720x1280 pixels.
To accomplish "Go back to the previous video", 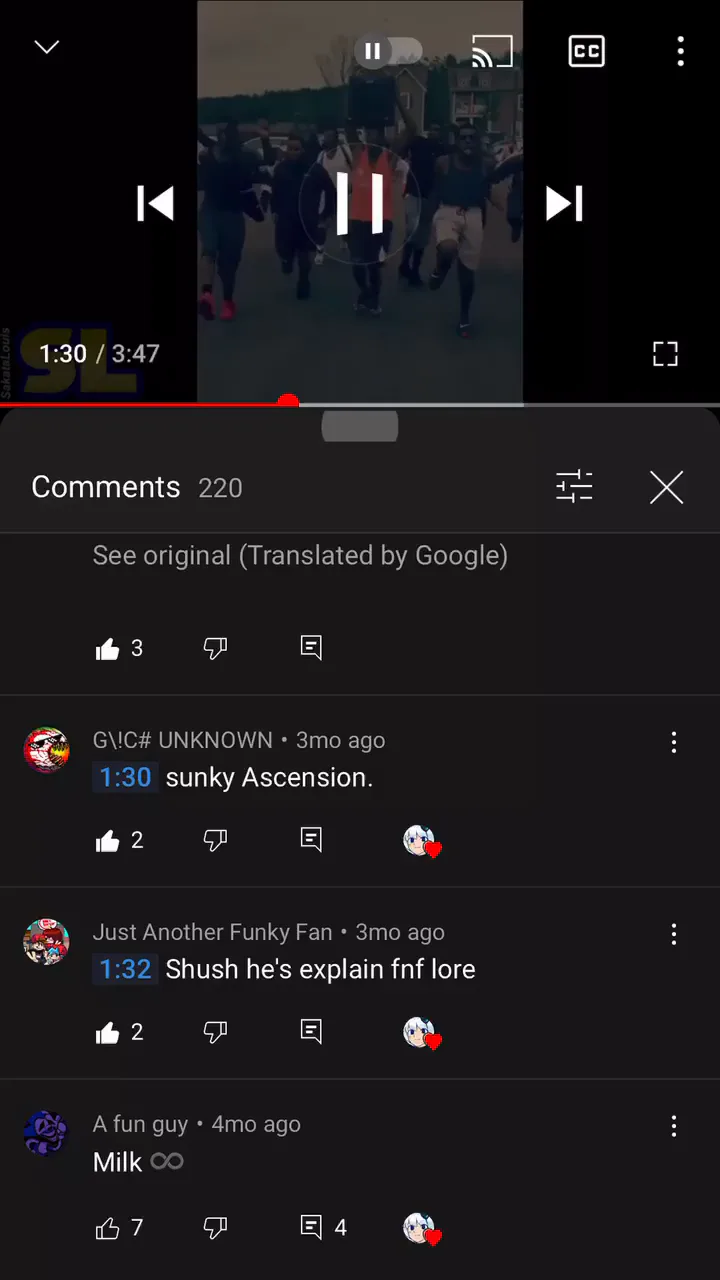I will pos(155,203).
